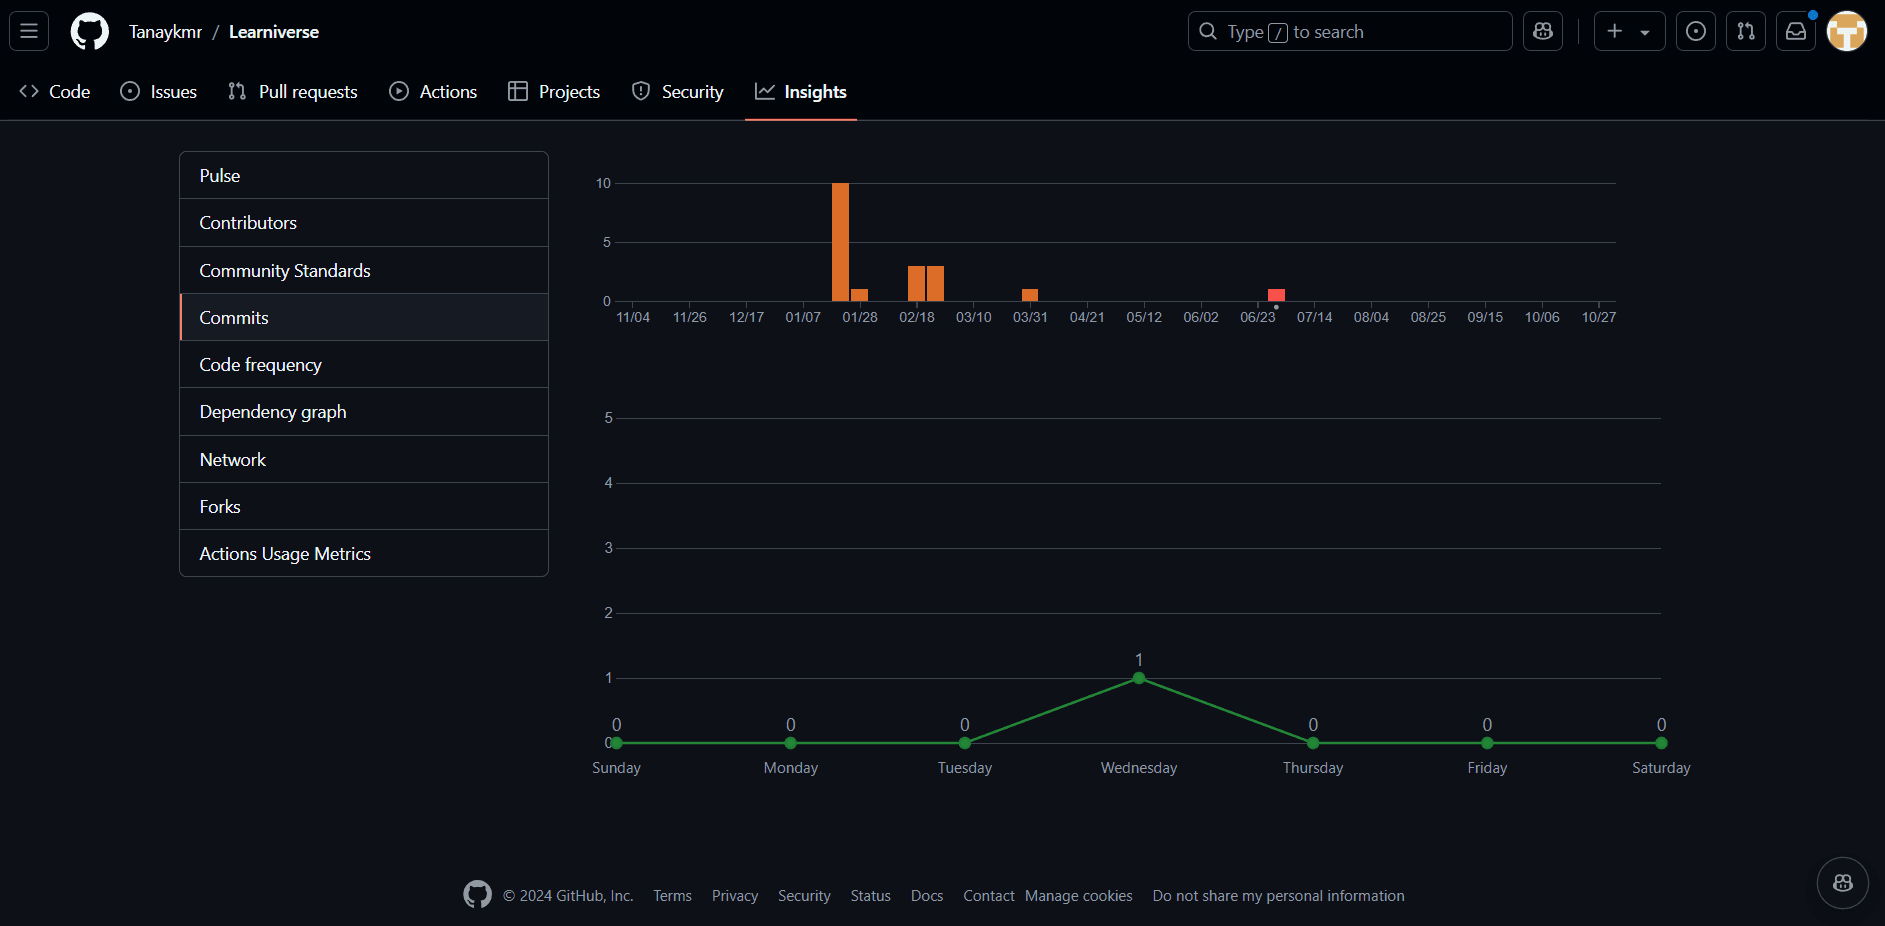Open Status footer link
This screenshot has width=1885, height=926.
tap(871, 896)
